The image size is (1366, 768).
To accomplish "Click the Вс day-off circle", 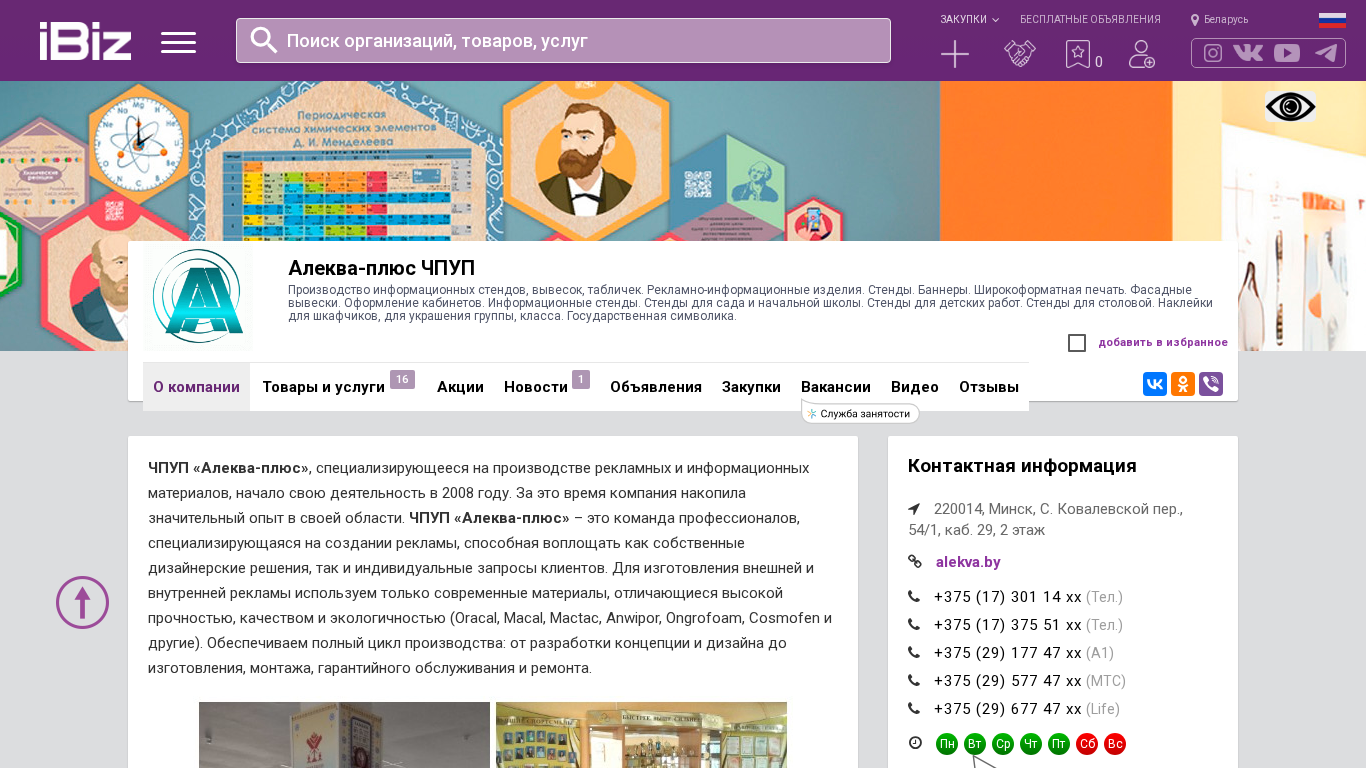I will tap(1115, 744).
